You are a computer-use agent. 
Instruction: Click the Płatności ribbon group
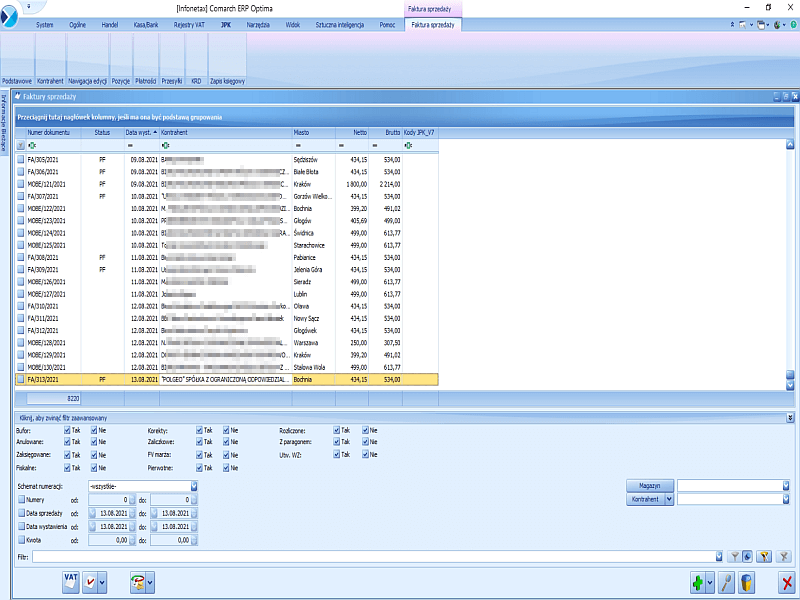(146, 81)
